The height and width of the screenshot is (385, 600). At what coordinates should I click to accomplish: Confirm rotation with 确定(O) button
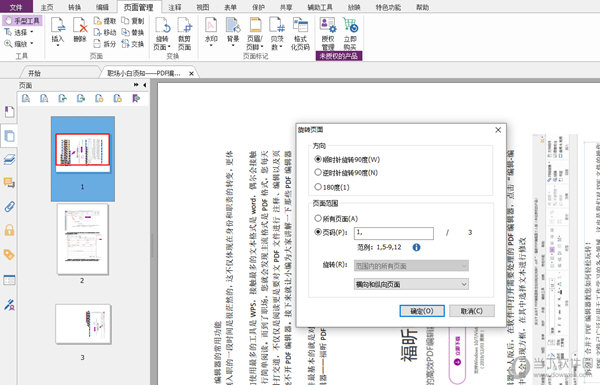coord(422,311)
